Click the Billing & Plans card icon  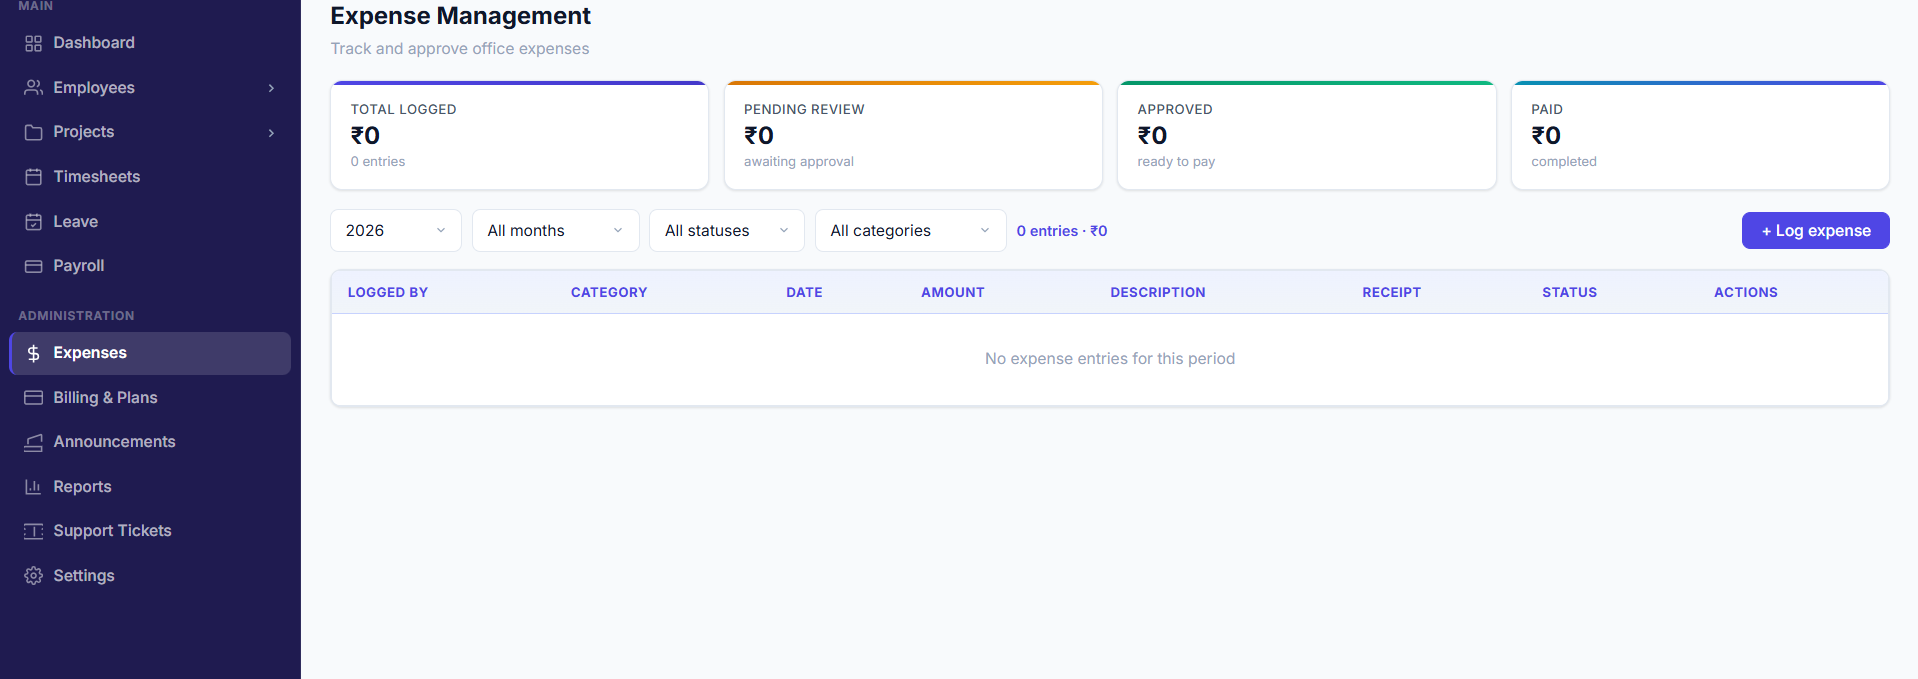click(x=33, y=398)
